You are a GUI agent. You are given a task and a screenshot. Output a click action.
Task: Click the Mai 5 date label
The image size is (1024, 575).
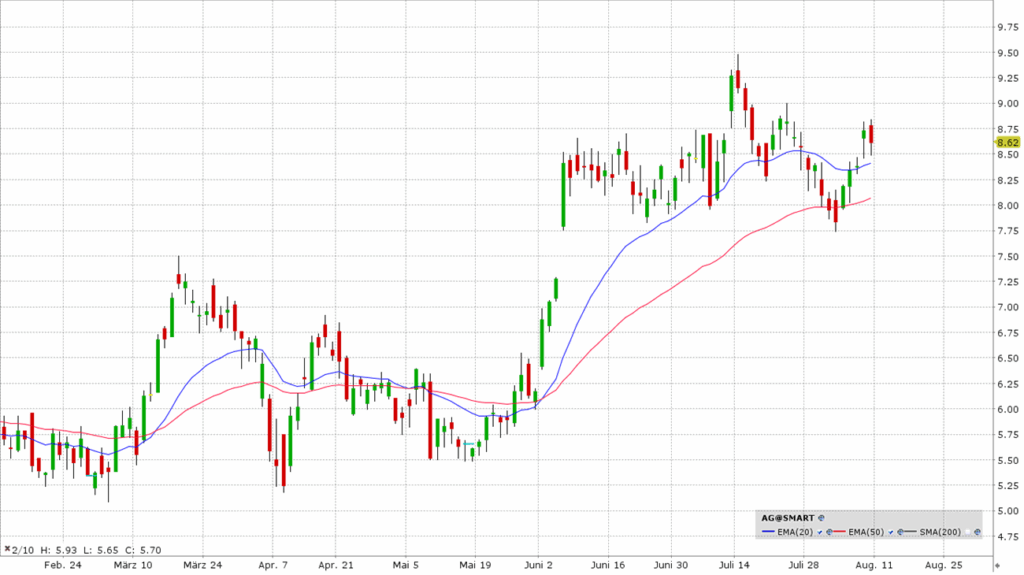click(406, 565)
